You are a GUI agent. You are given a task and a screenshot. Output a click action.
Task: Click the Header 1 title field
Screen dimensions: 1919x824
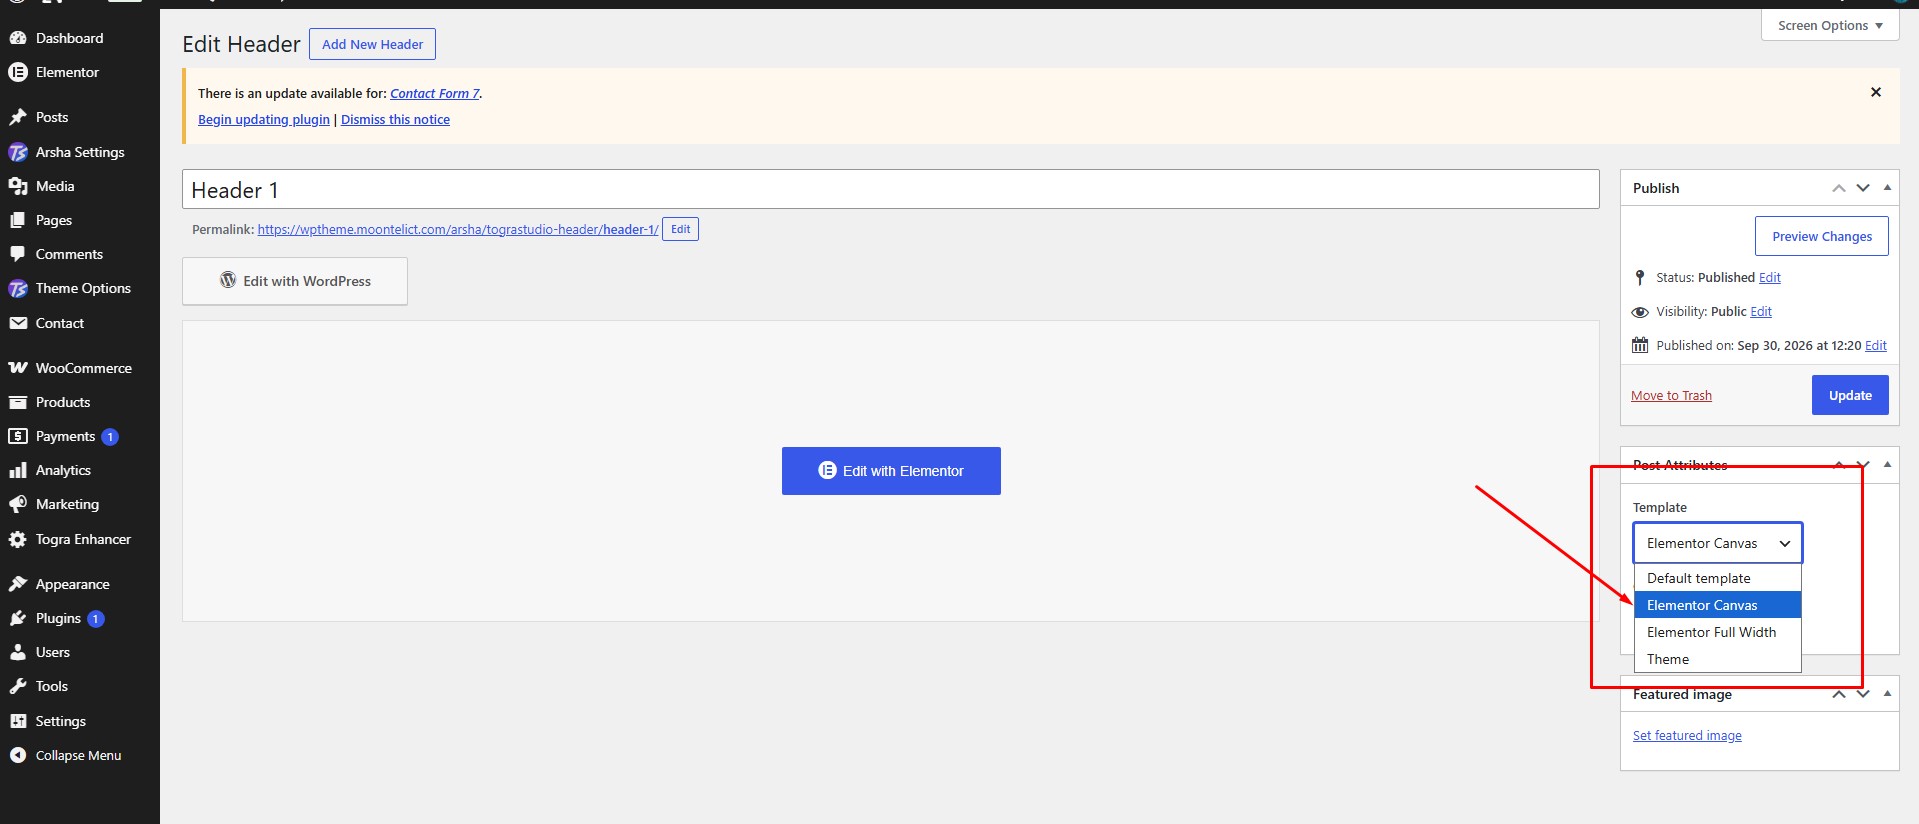[x=890, y=189]
